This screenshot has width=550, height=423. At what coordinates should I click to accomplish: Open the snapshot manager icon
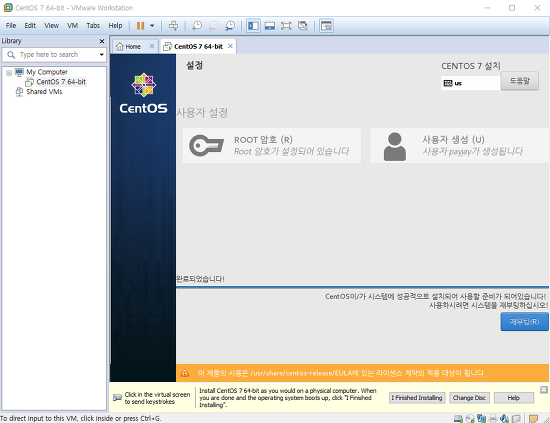click(x=230, y=26)
